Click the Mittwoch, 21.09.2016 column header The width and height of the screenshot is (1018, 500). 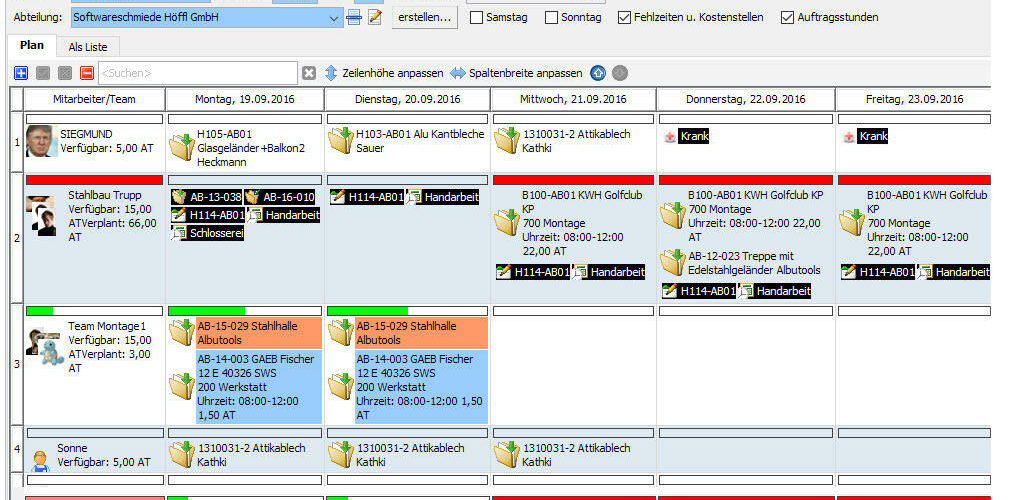click(x=573, y=99)
